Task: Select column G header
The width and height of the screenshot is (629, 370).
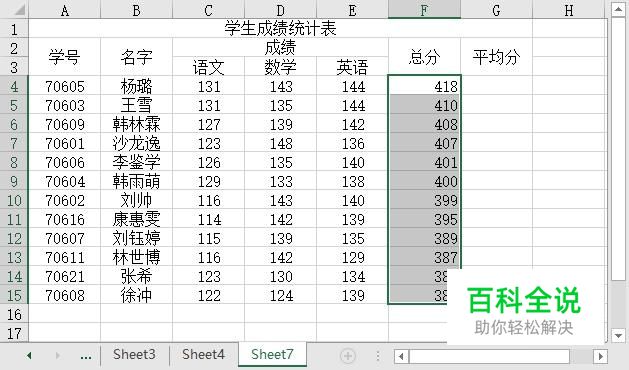Action: pyautogui.click(x=497, y=10)
